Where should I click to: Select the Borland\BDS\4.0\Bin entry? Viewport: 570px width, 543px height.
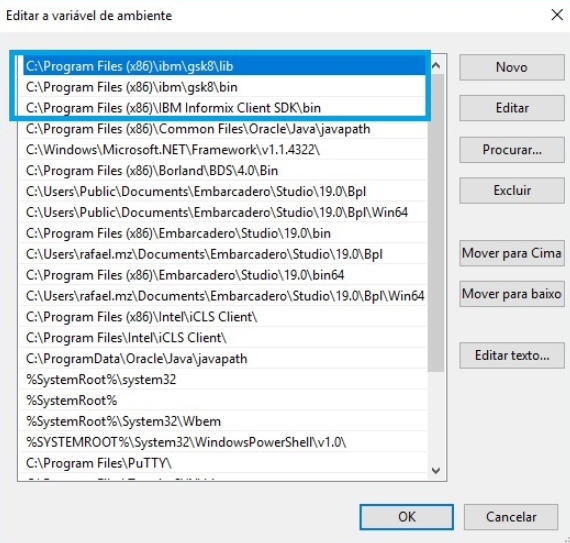pos(222,170)
